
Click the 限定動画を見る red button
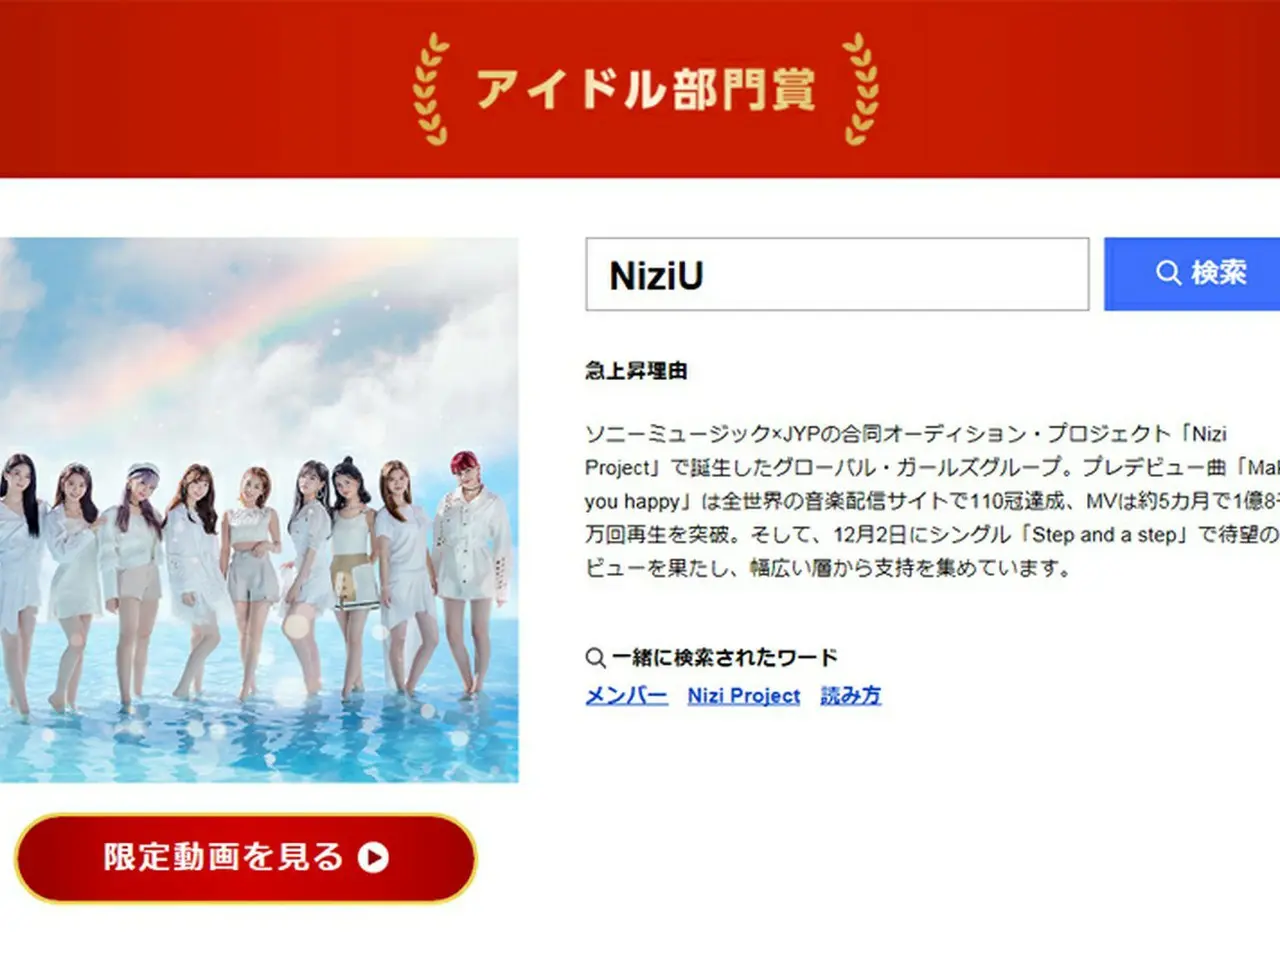pyautogui.click(x=245, y=858)
